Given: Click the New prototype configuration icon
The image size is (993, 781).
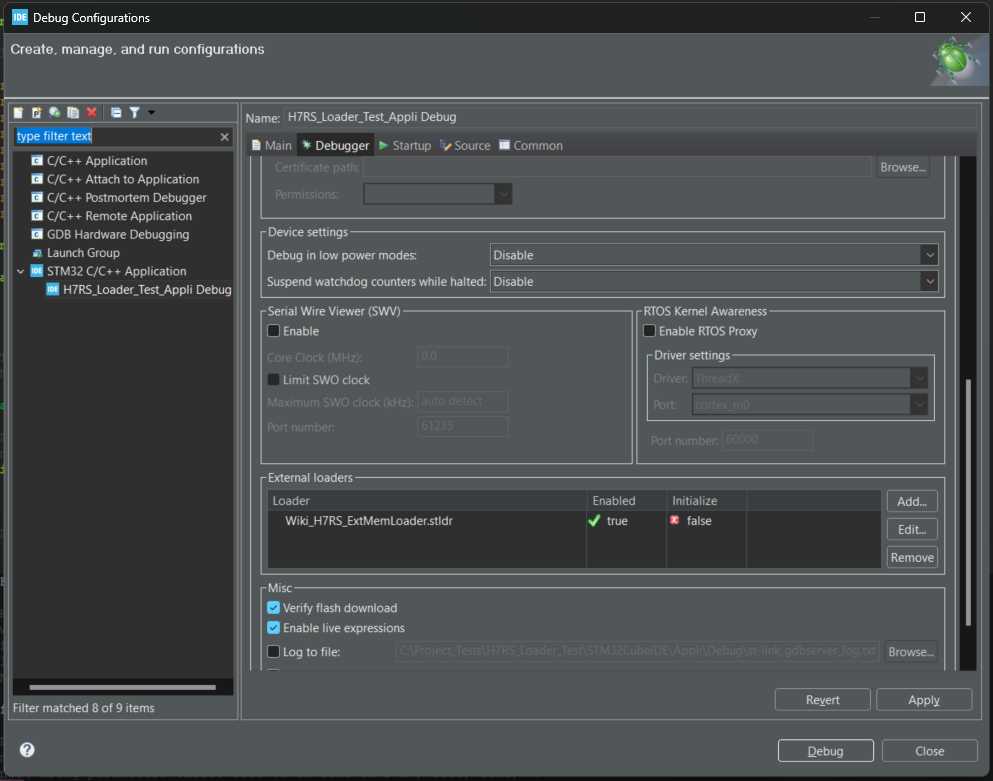Looking at the screenshot, I should coord(37,112).
